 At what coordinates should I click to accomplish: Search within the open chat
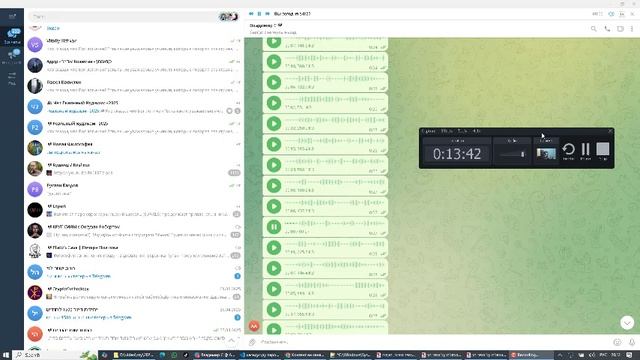[x=593, y=29]
